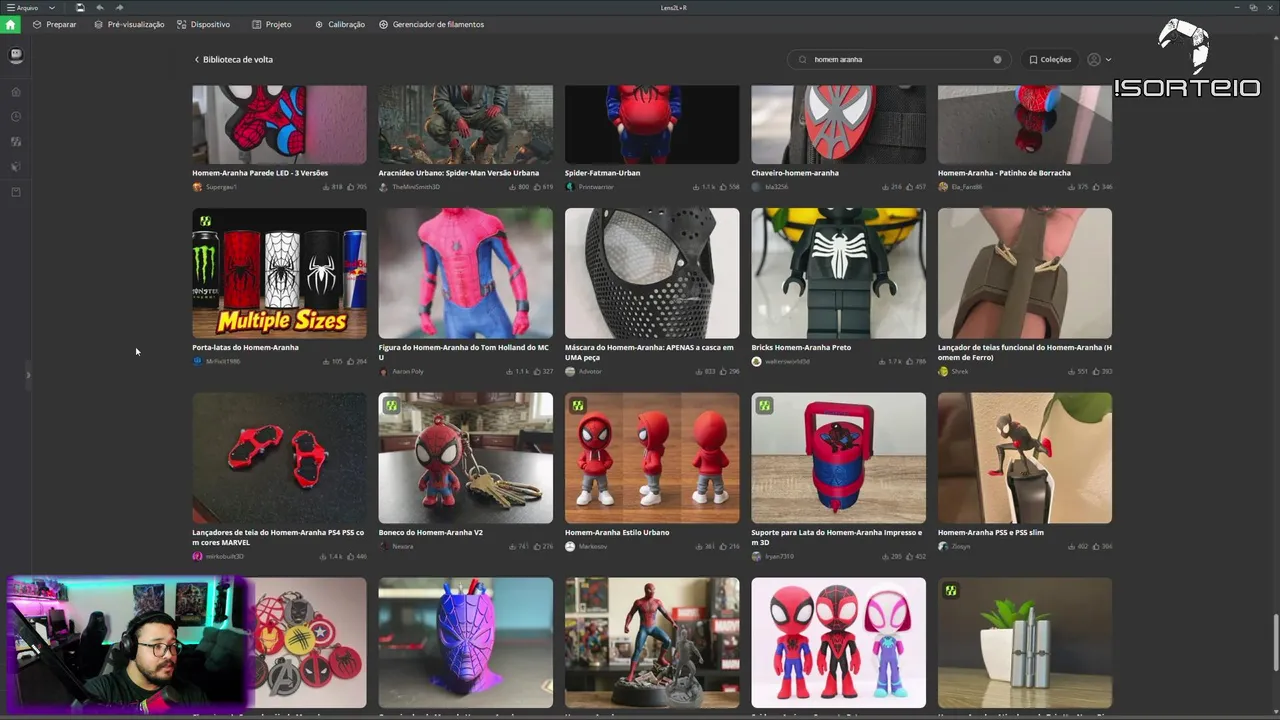Click the undo arrow in title bar
Image resolution: width=1280 pixels, height=720 pixels.
(100, 8)
